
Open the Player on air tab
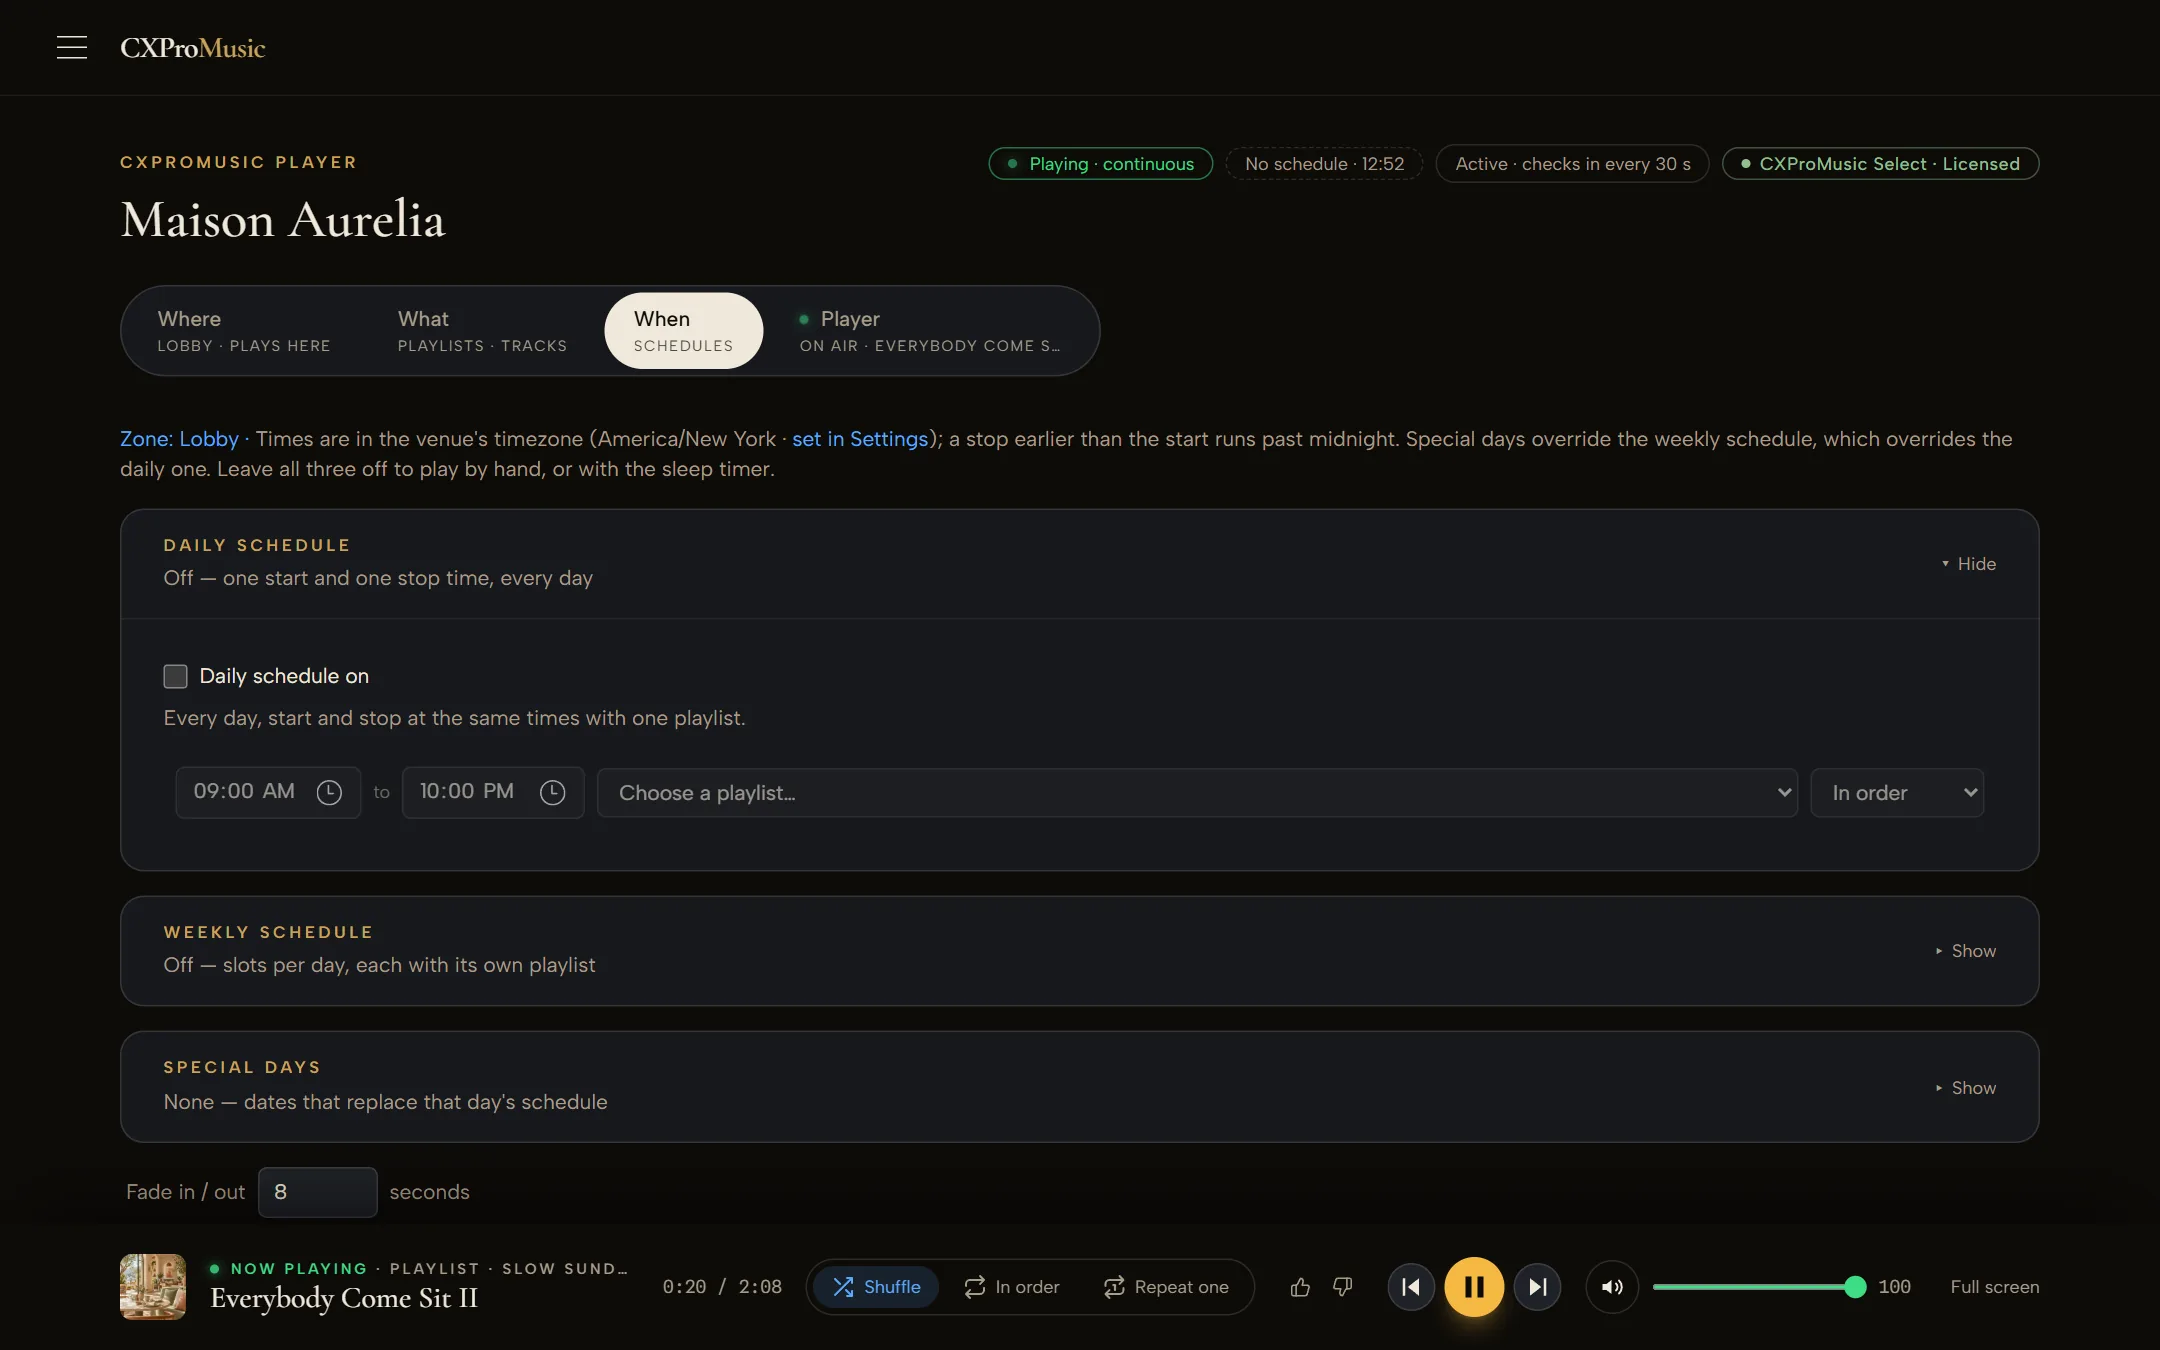coord(930,331)
